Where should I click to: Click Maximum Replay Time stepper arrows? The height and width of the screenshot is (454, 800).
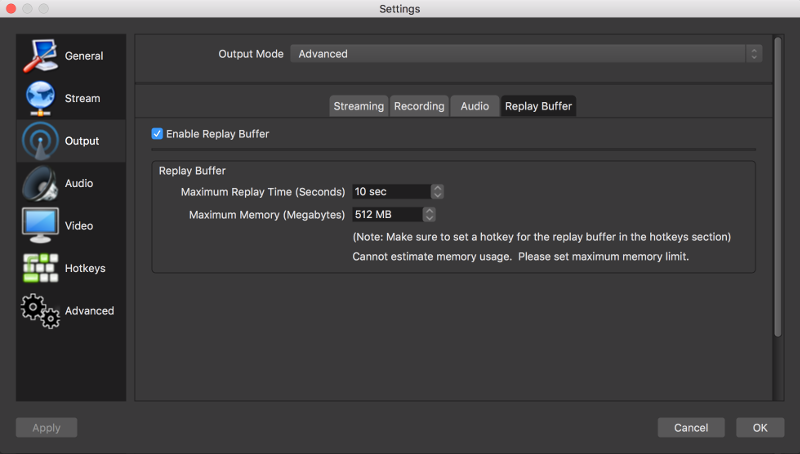[x=437, y=191]
